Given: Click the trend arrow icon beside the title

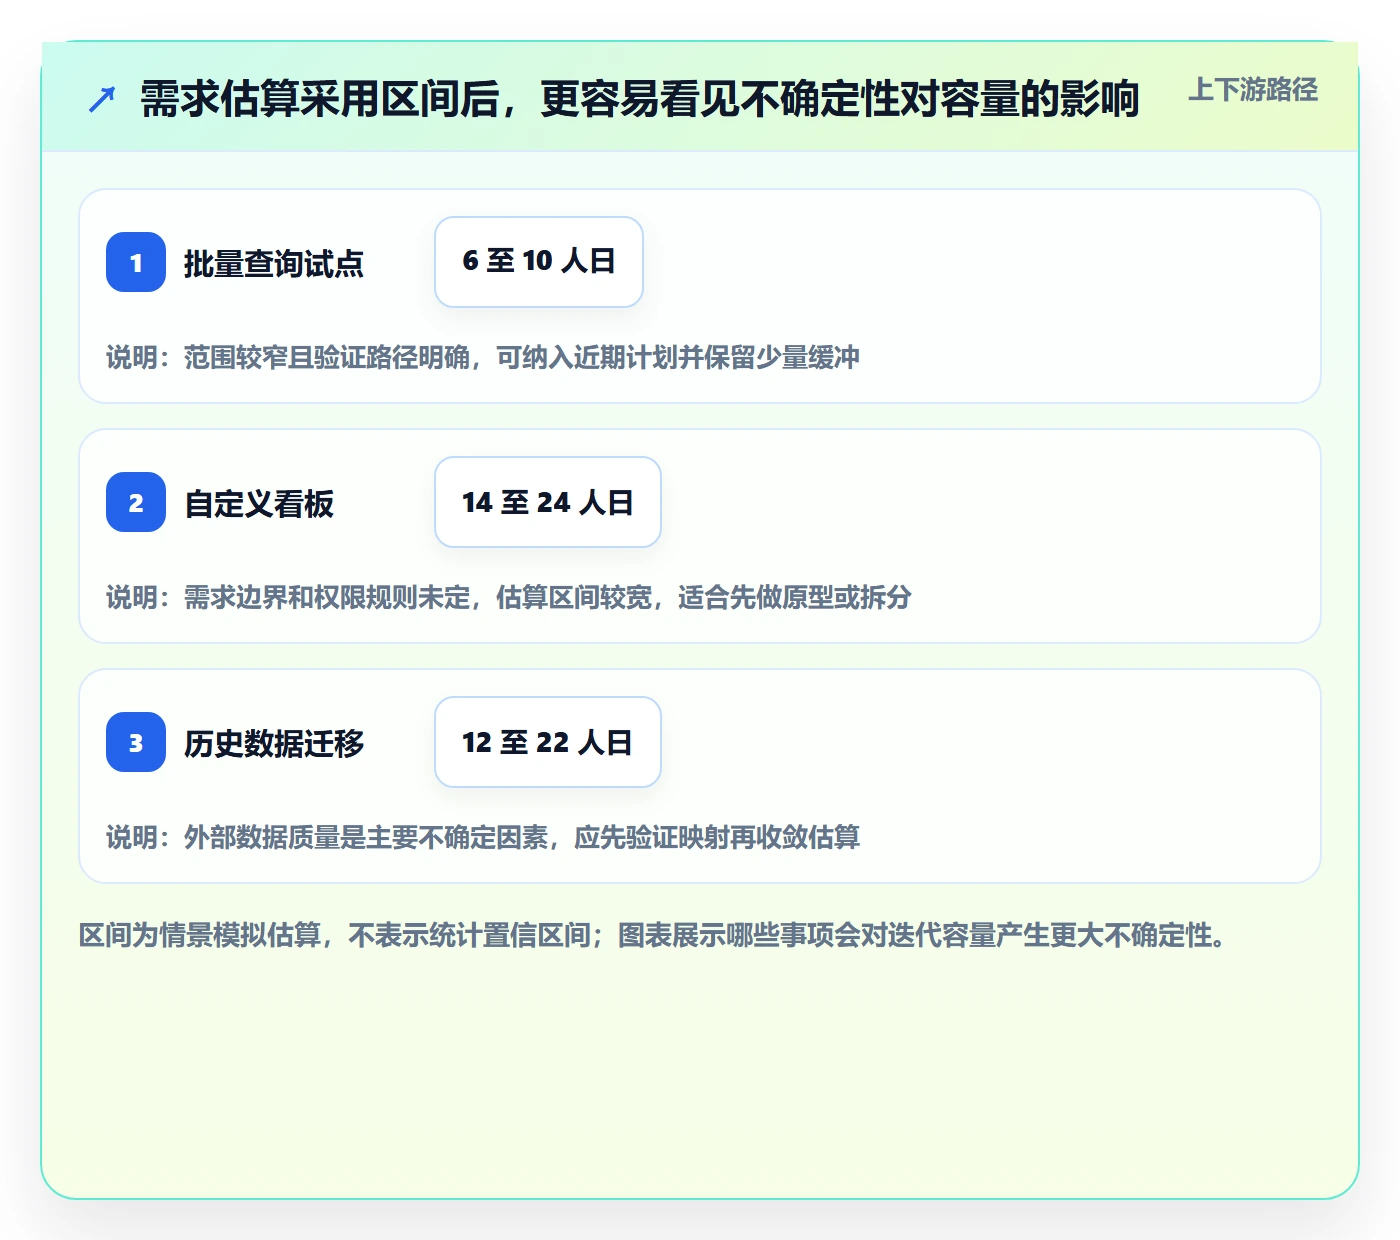Looking at the screenshot, I should 102,99.
